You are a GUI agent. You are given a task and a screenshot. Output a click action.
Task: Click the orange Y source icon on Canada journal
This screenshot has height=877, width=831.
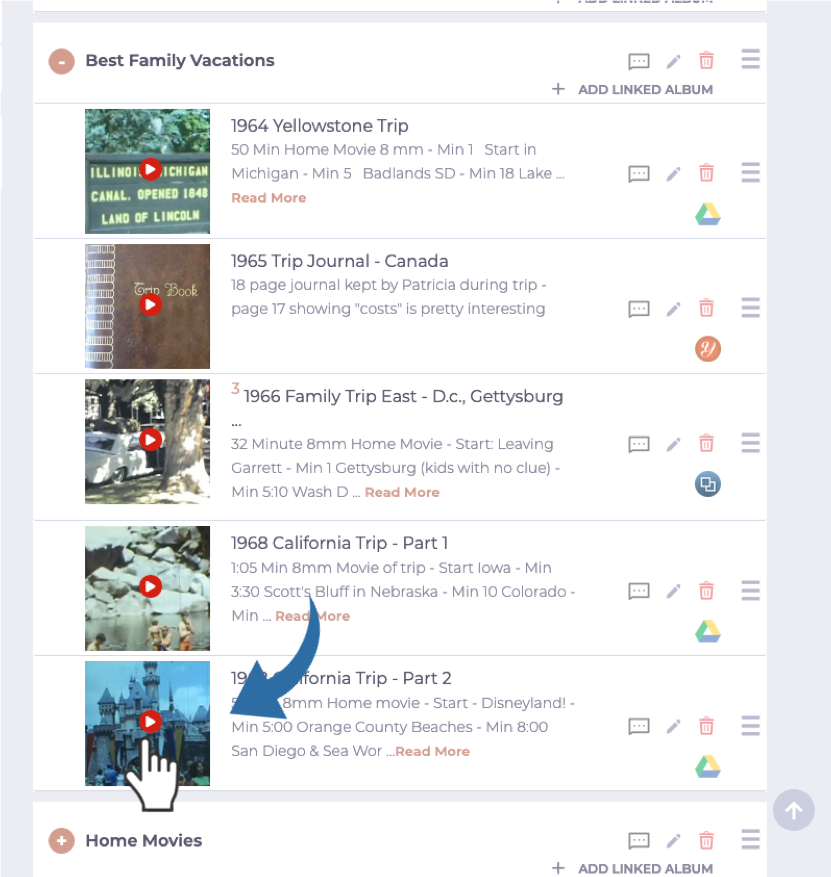tap(707, 349)
